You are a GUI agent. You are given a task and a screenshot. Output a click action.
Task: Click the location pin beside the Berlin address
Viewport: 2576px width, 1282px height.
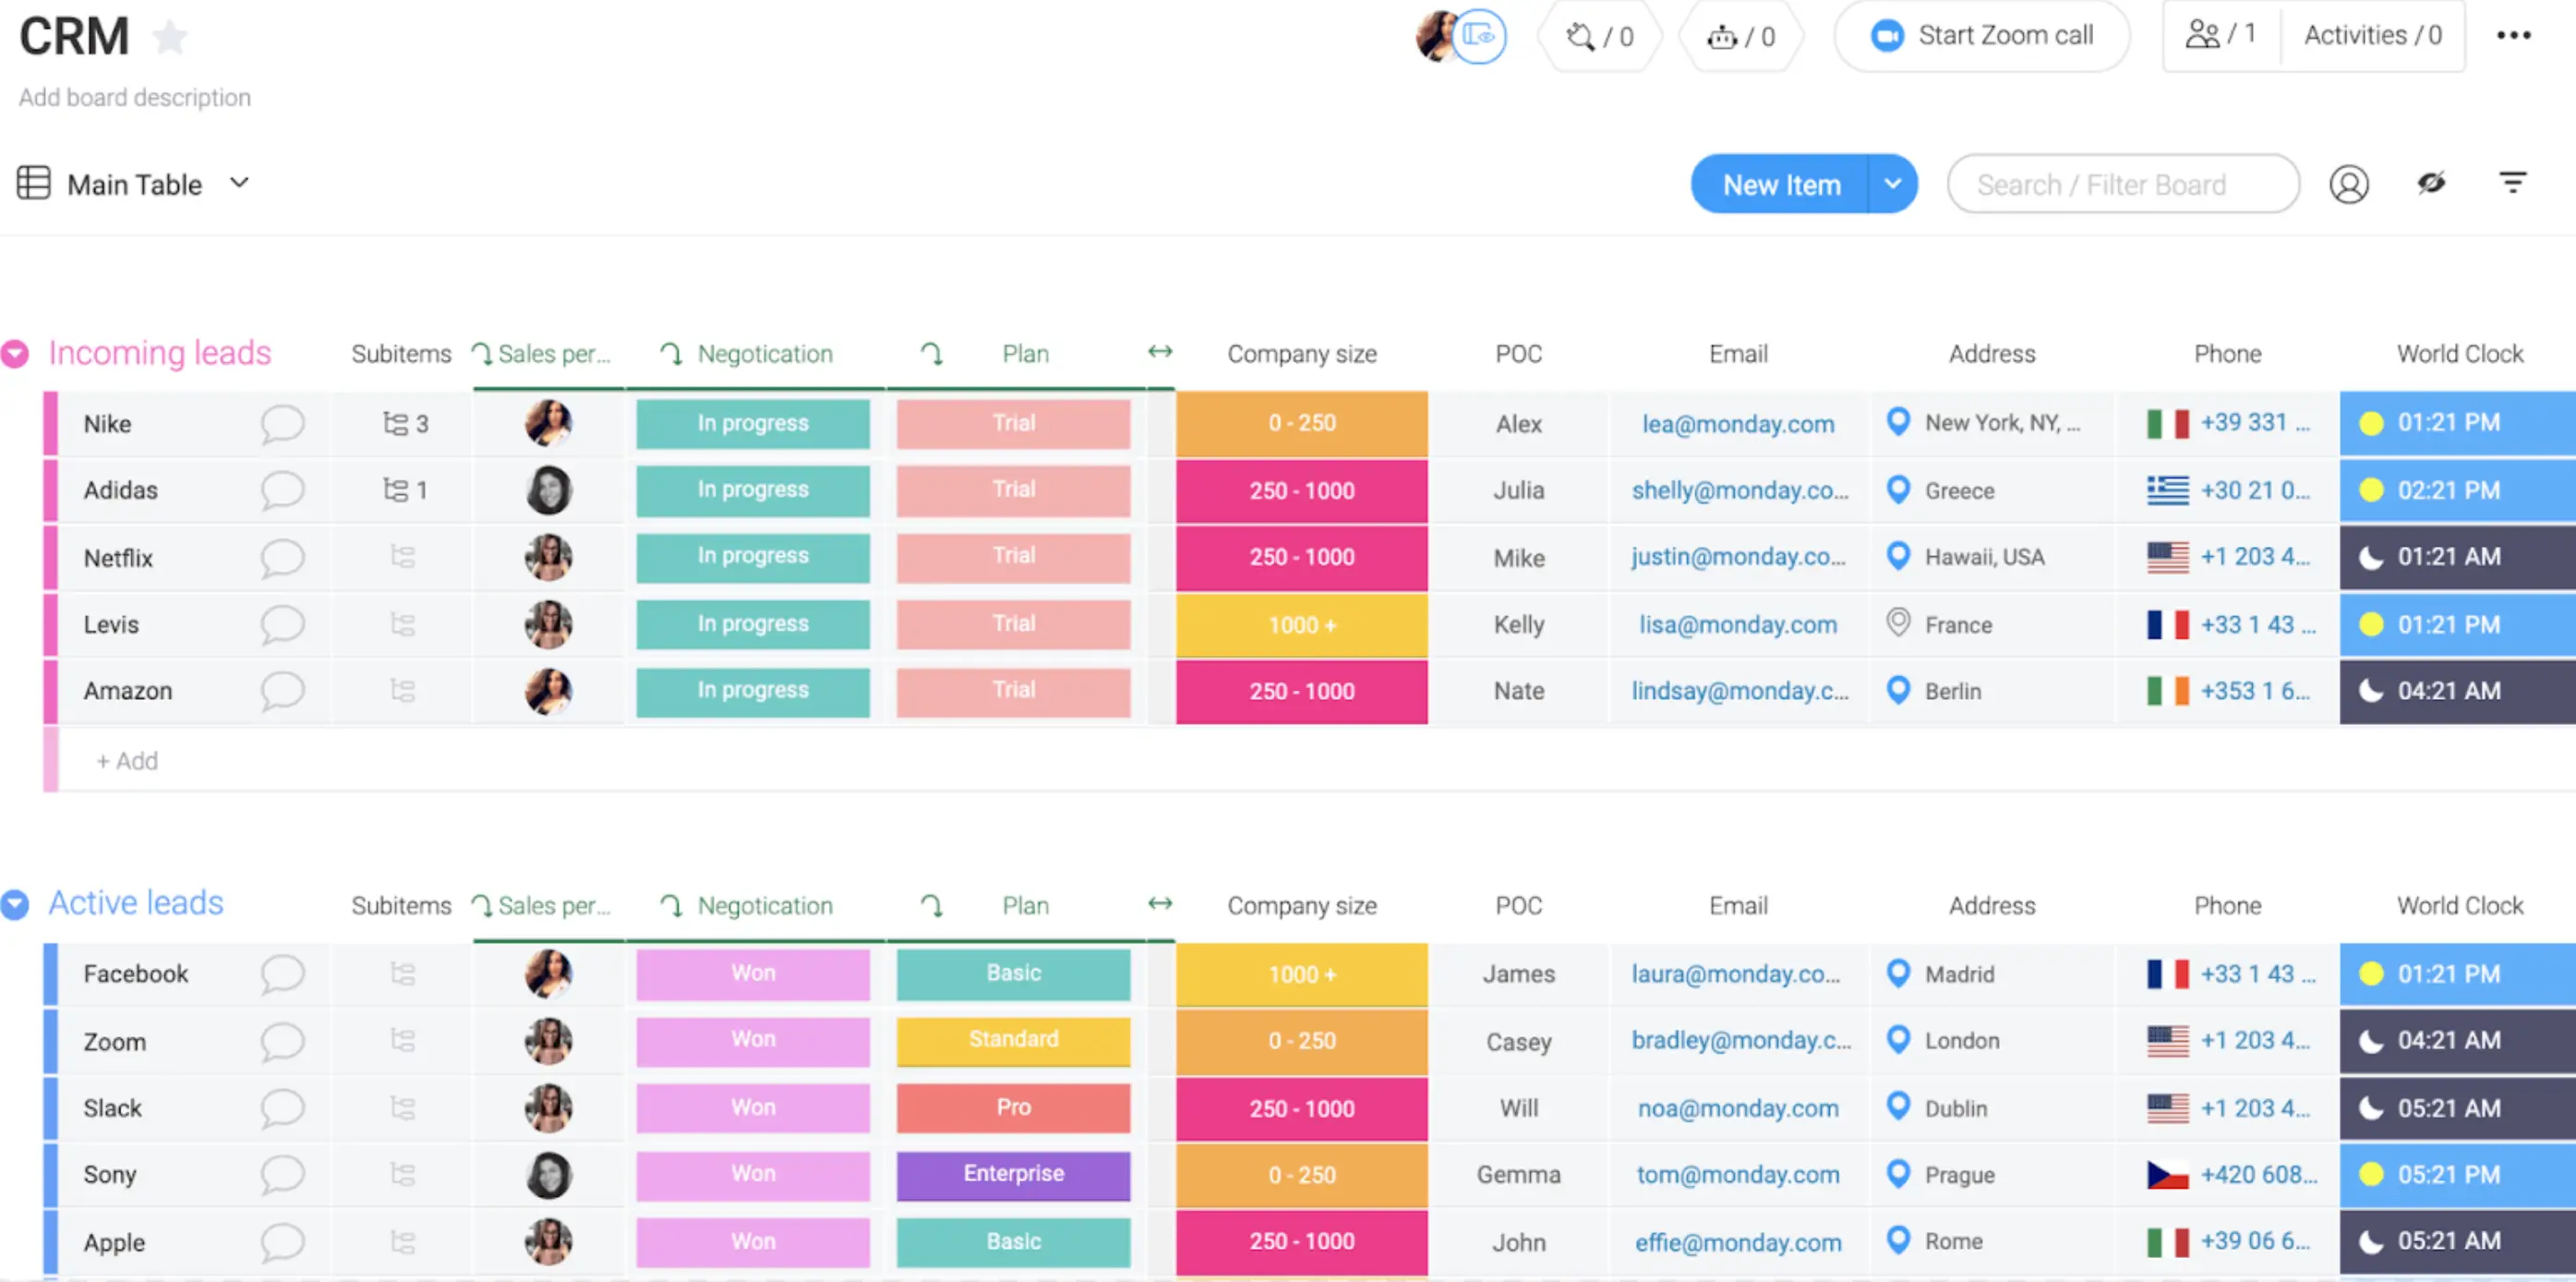[x=1898, y=690]
